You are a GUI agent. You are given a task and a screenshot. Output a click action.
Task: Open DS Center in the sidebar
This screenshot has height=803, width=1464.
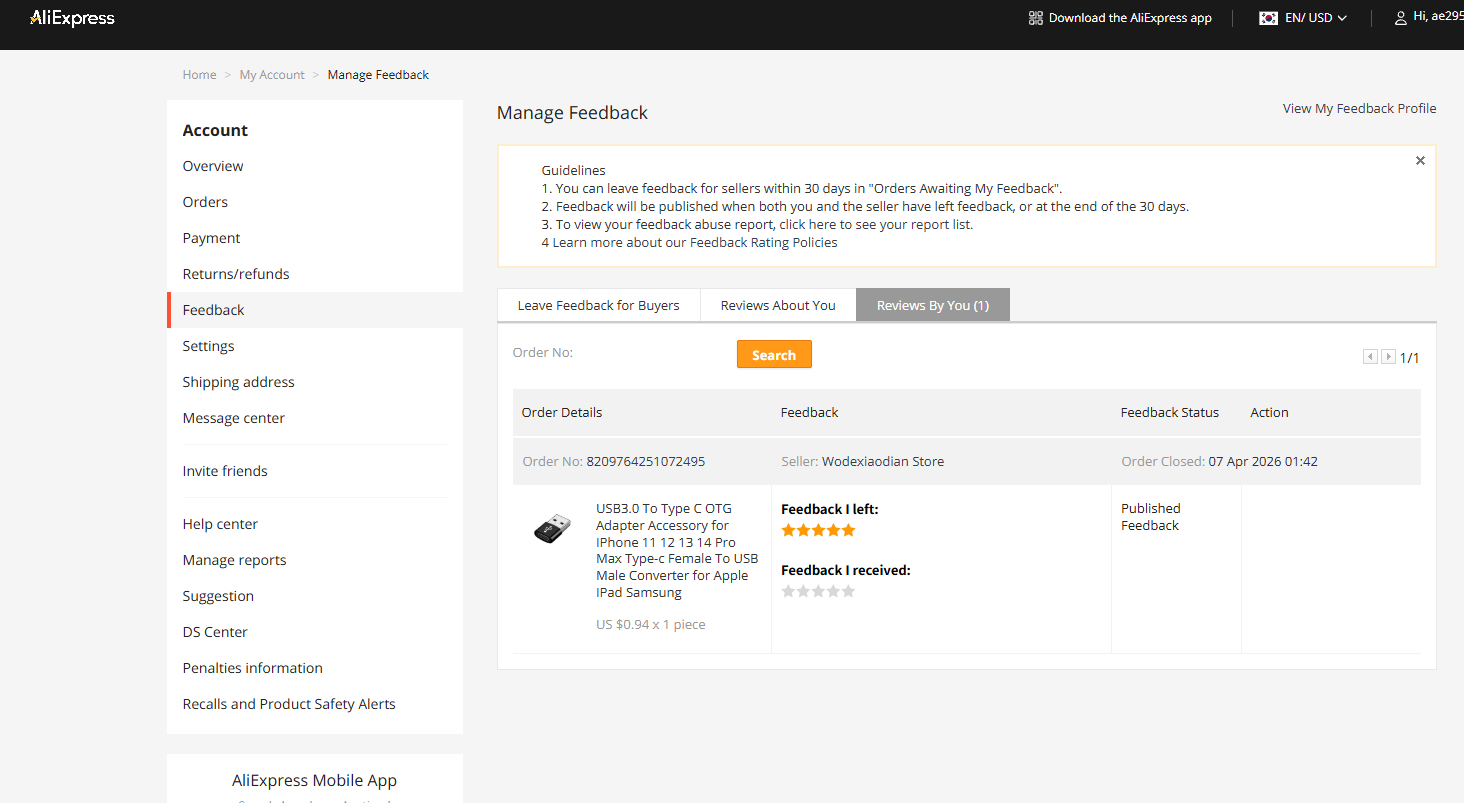click(x=215, y=632)
